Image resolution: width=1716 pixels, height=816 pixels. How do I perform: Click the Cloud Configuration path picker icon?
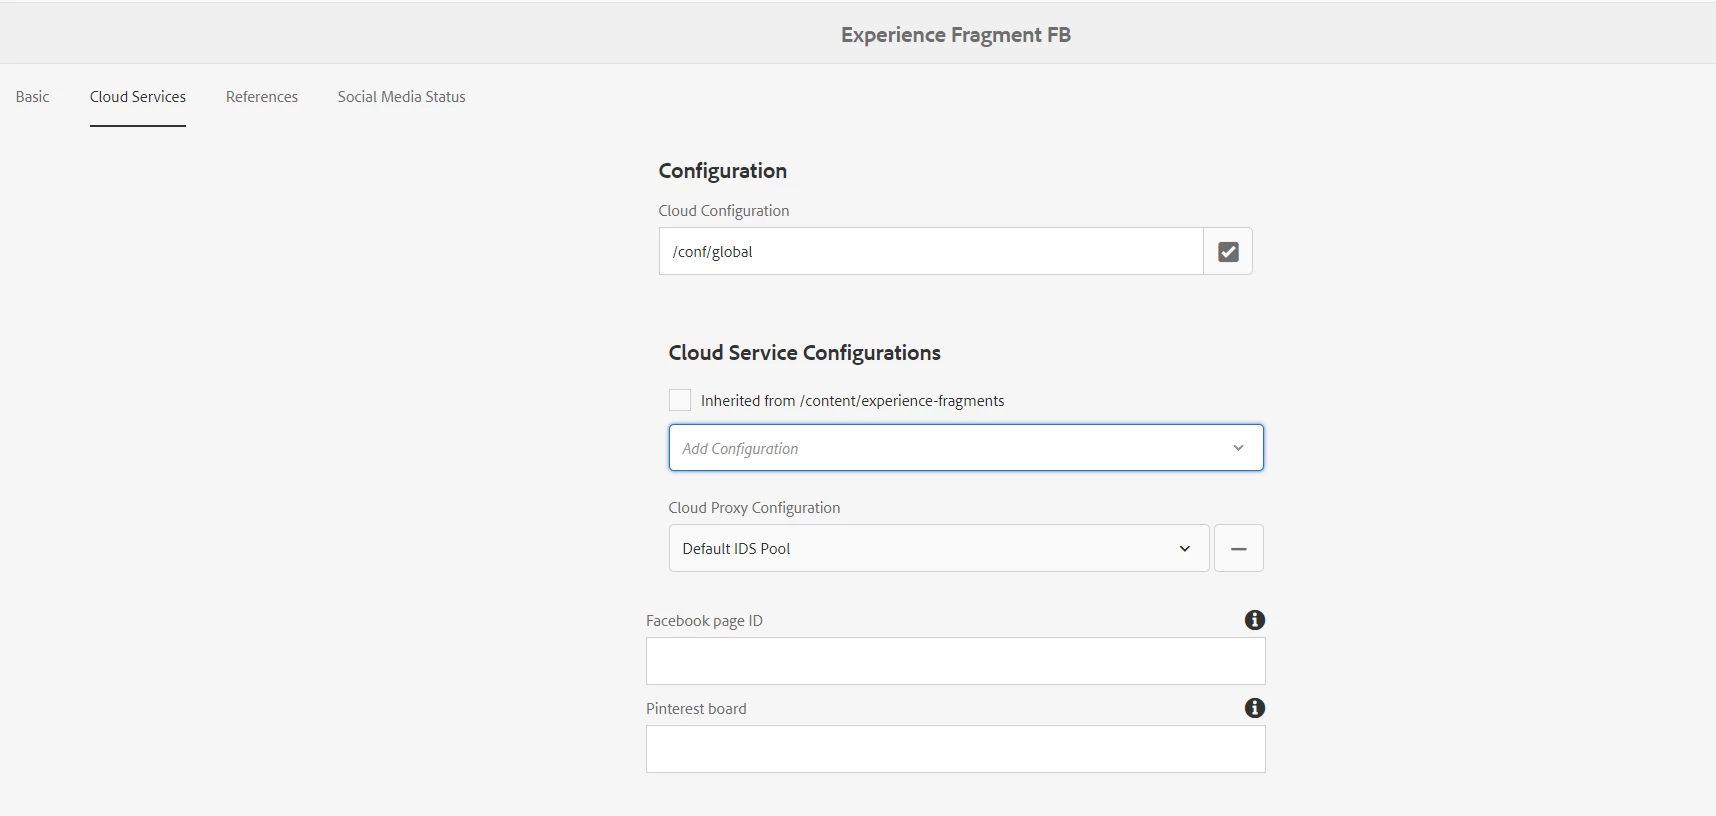coord(1228,252)
